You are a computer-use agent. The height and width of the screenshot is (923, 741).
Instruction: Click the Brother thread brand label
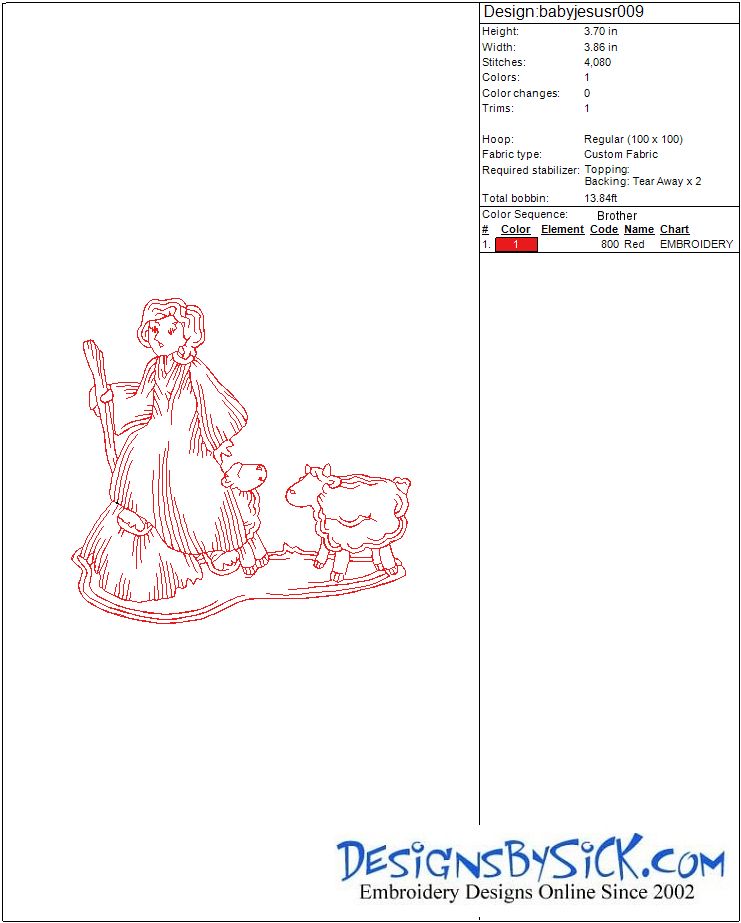coord(617,215)
